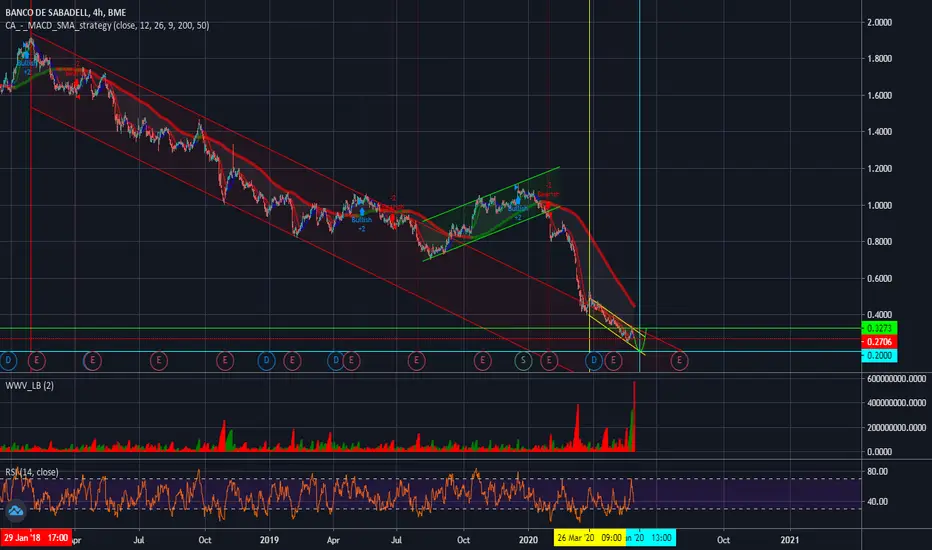
Task: Click the cyan 0.2000 price label
Action: (879, 356)
